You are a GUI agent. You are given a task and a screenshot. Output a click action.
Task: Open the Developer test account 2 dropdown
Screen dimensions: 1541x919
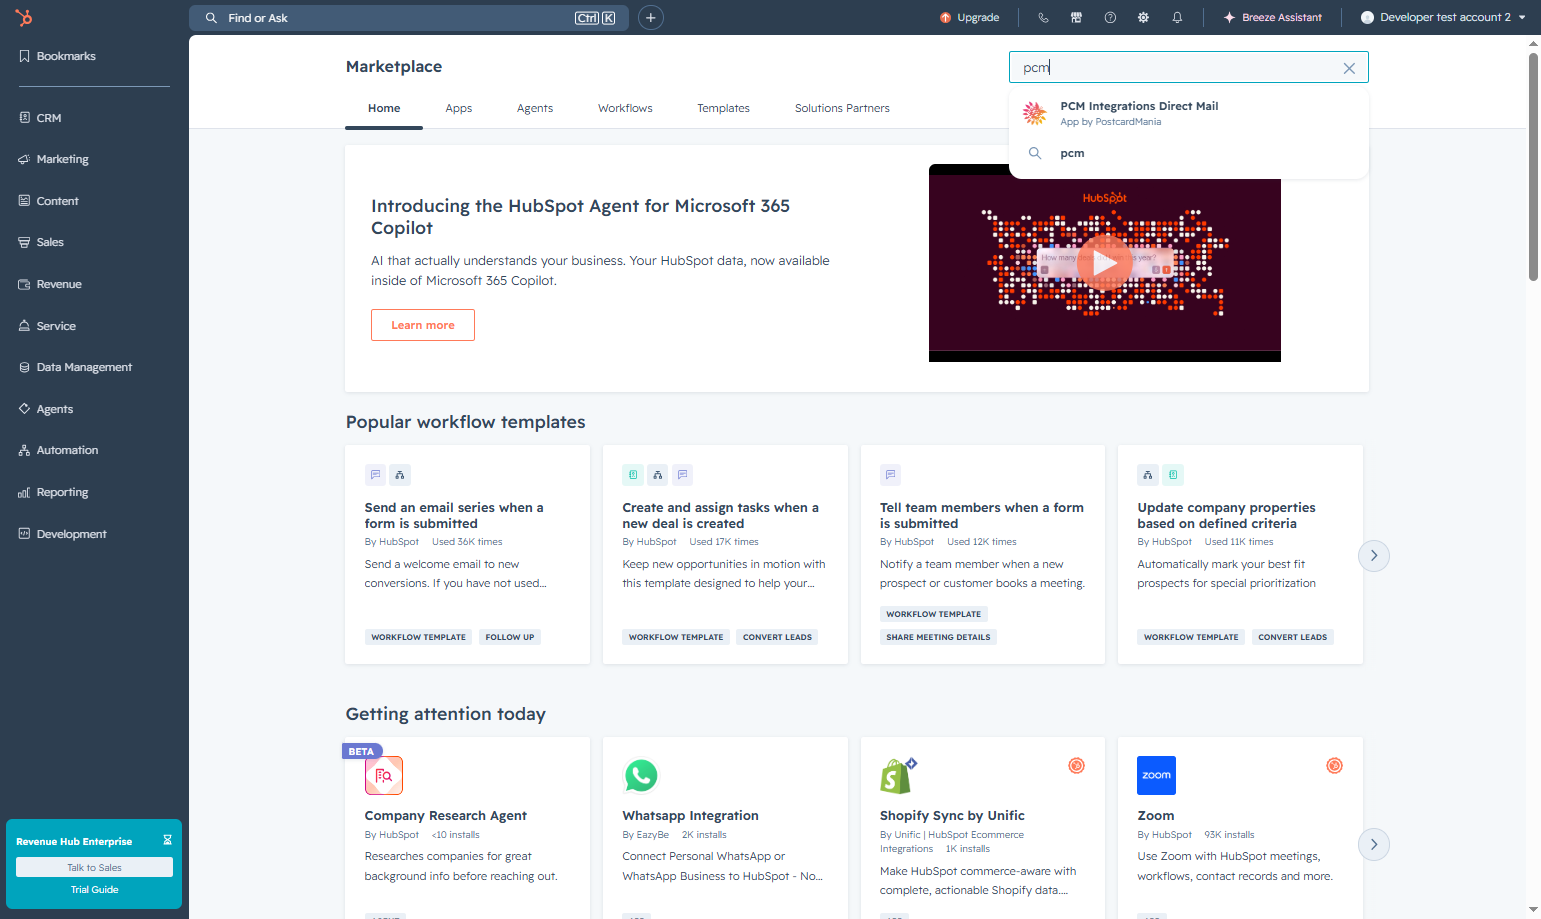coord(1444,17)
